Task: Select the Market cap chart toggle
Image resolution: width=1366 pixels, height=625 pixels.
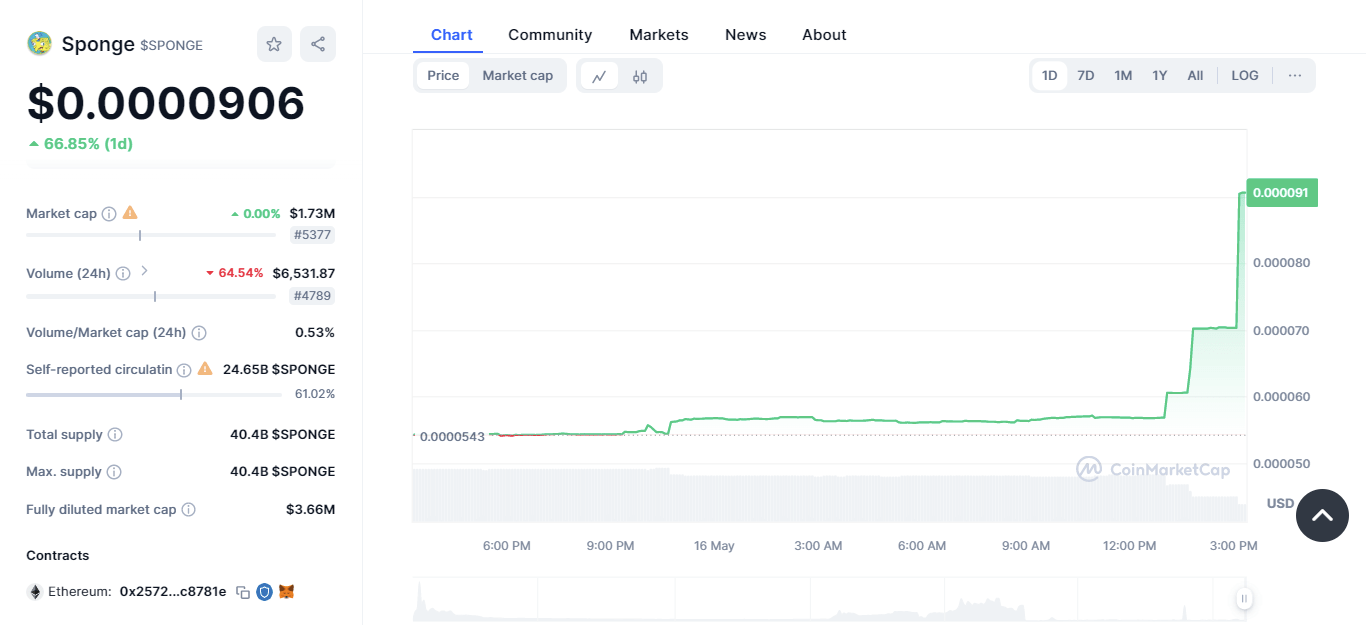Action: coord(518,76)
